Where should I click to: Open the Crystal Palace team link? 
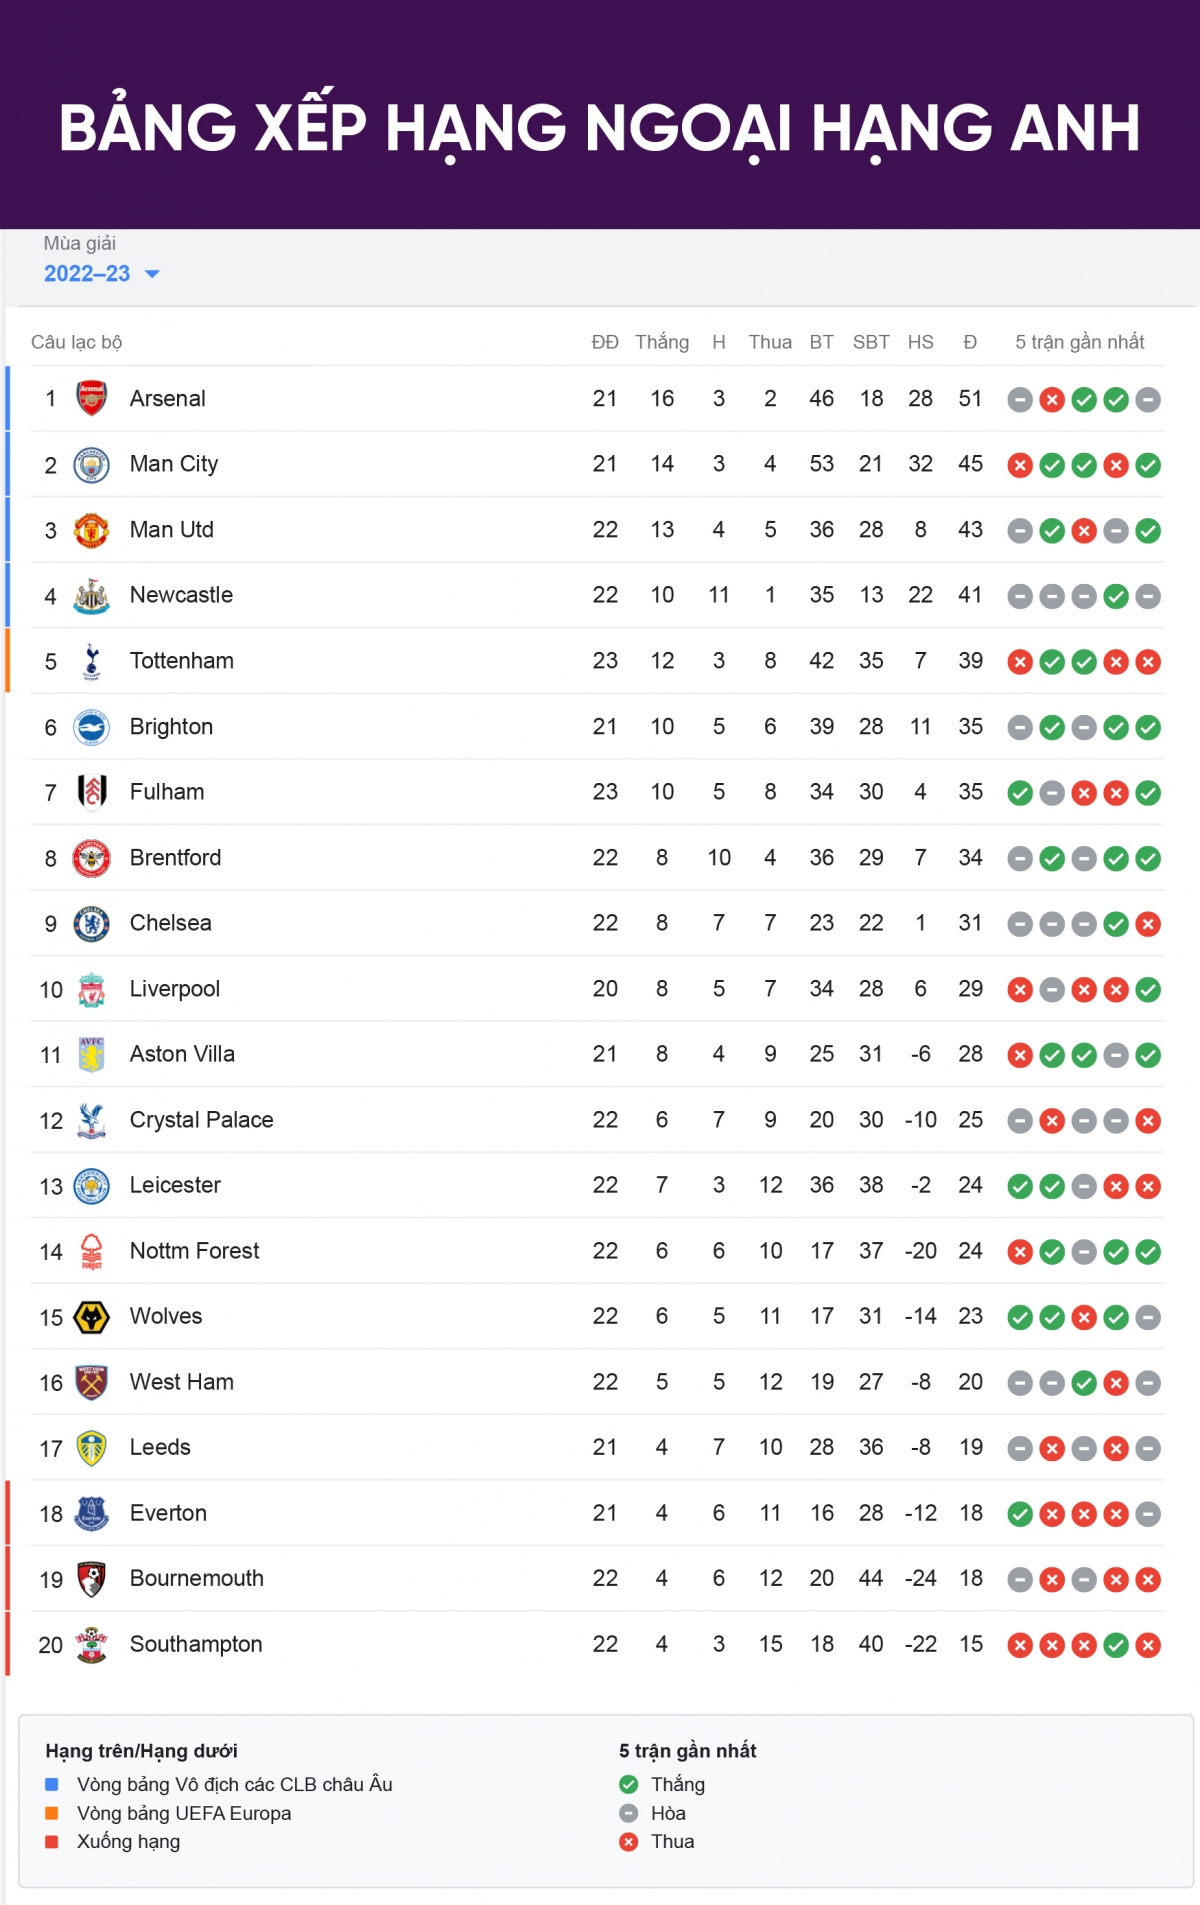201,1120
